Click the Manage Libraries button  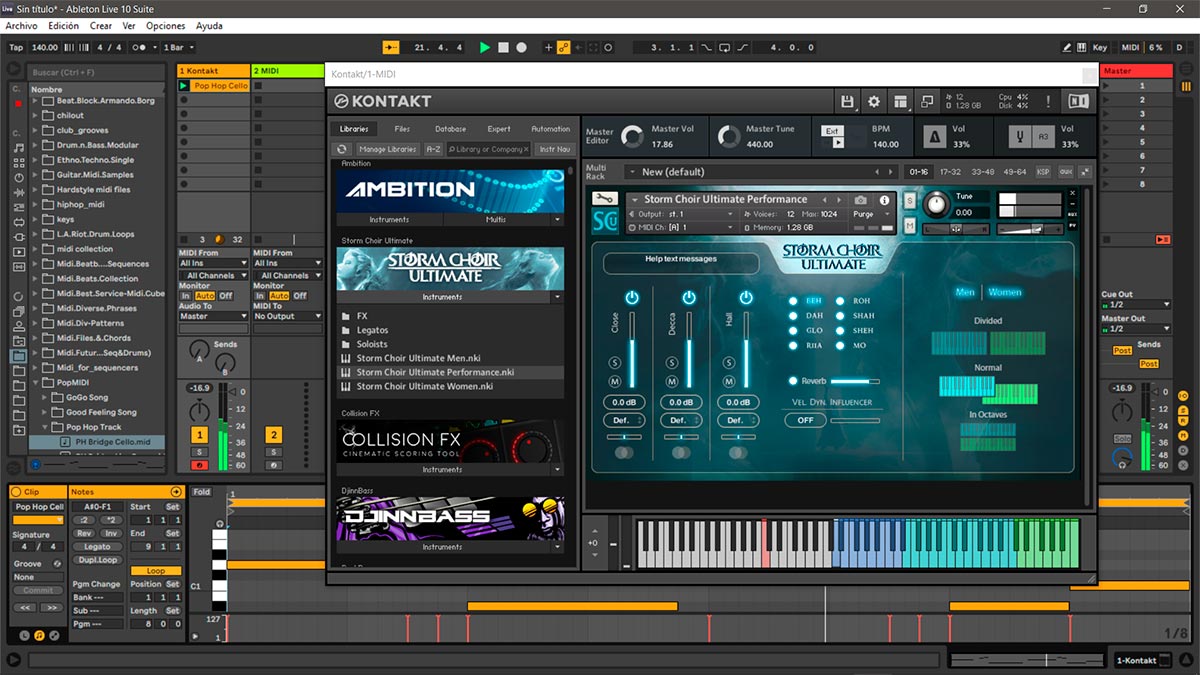pos(387,149)
